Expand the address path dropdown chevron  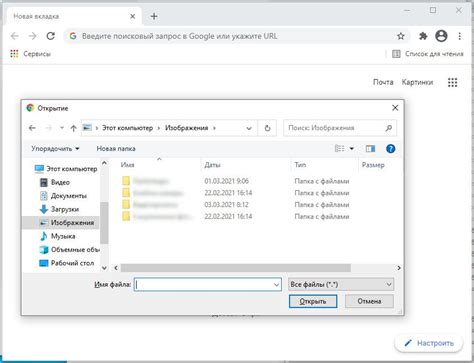click(249, 128)
